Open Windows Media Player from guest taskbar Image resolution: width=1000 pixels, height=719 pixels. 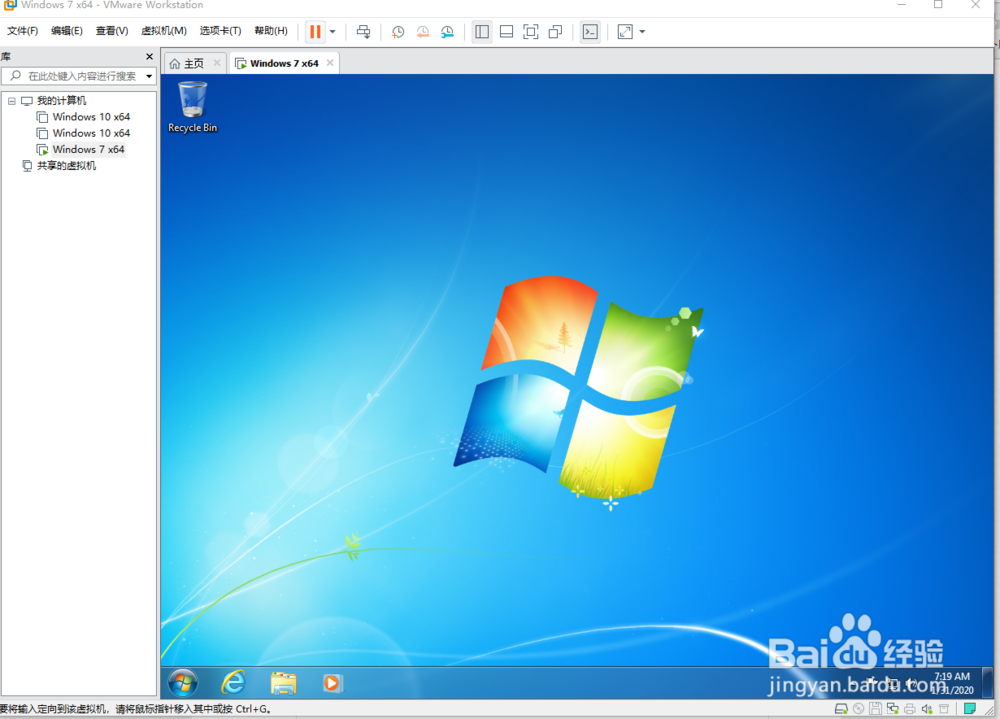[332, 683]
